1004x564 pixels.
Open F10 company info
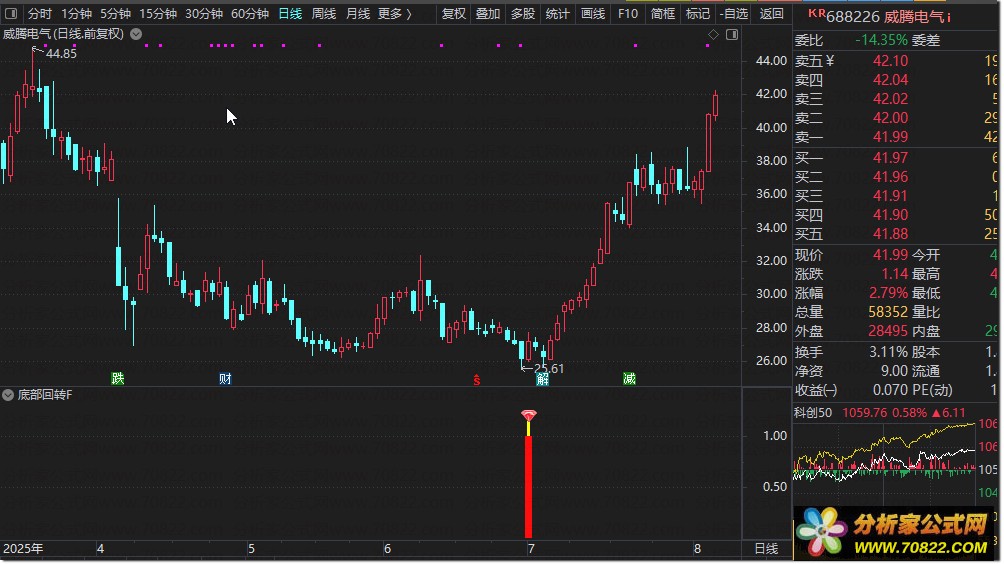[x=628, y=13]
